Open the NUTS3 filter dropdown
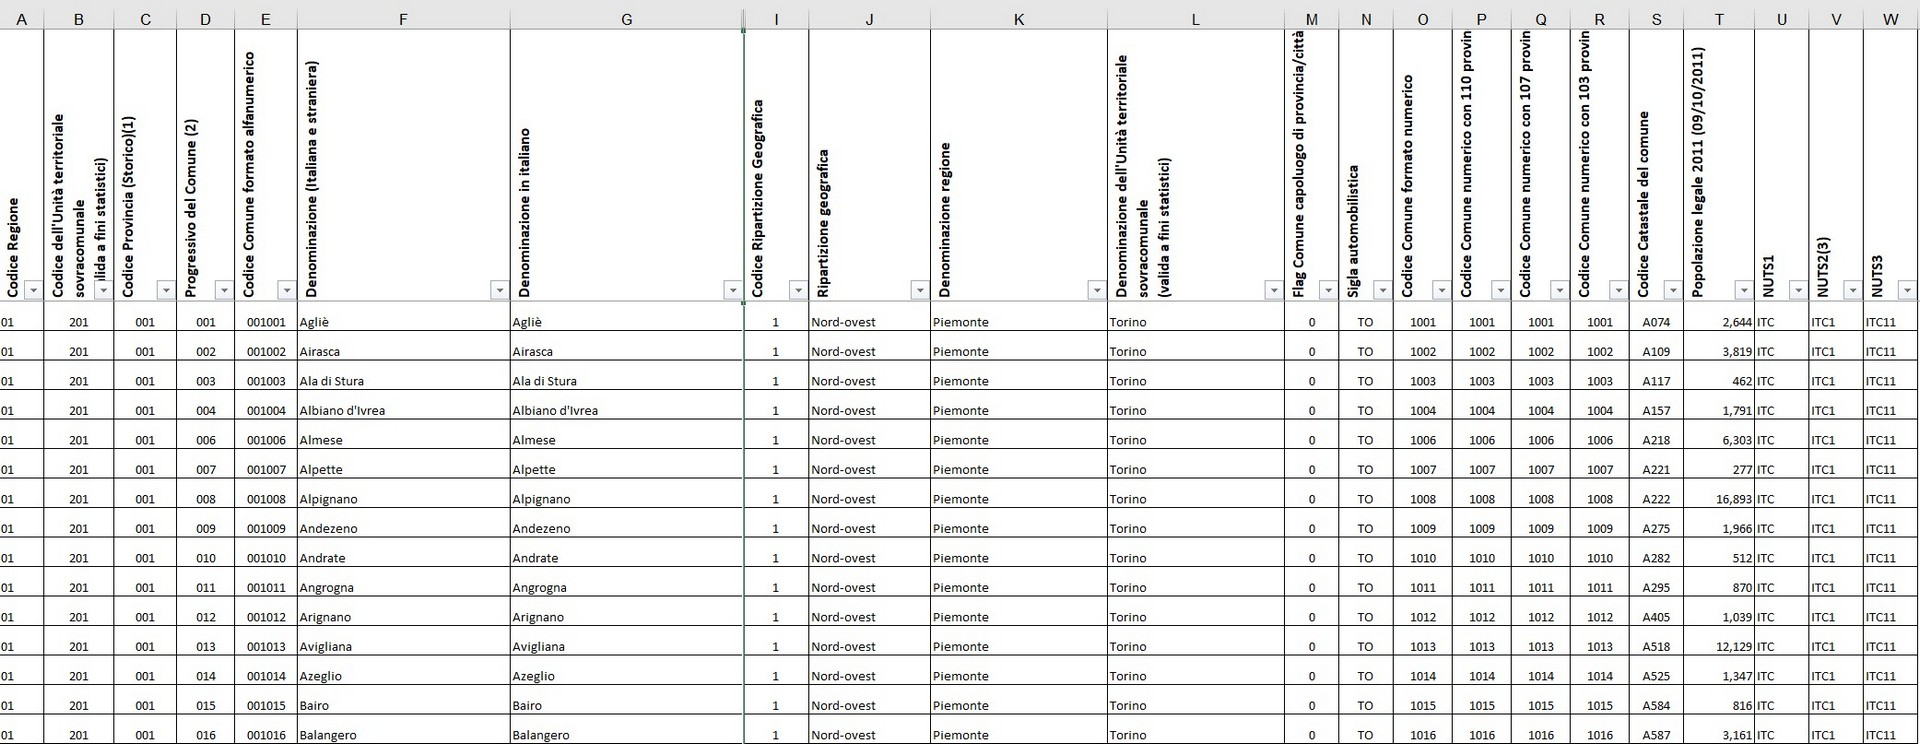 (1906, 290)
